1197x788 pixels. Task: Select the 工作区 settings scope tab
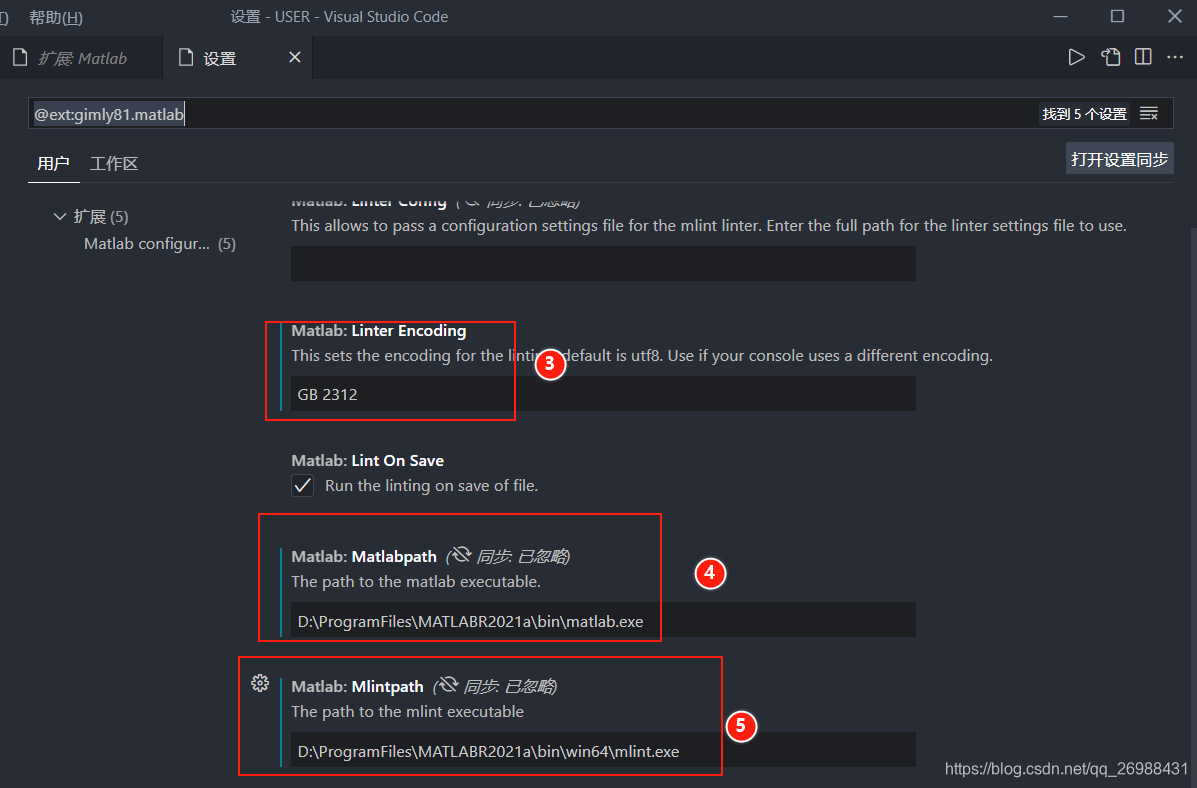[114, 163]
